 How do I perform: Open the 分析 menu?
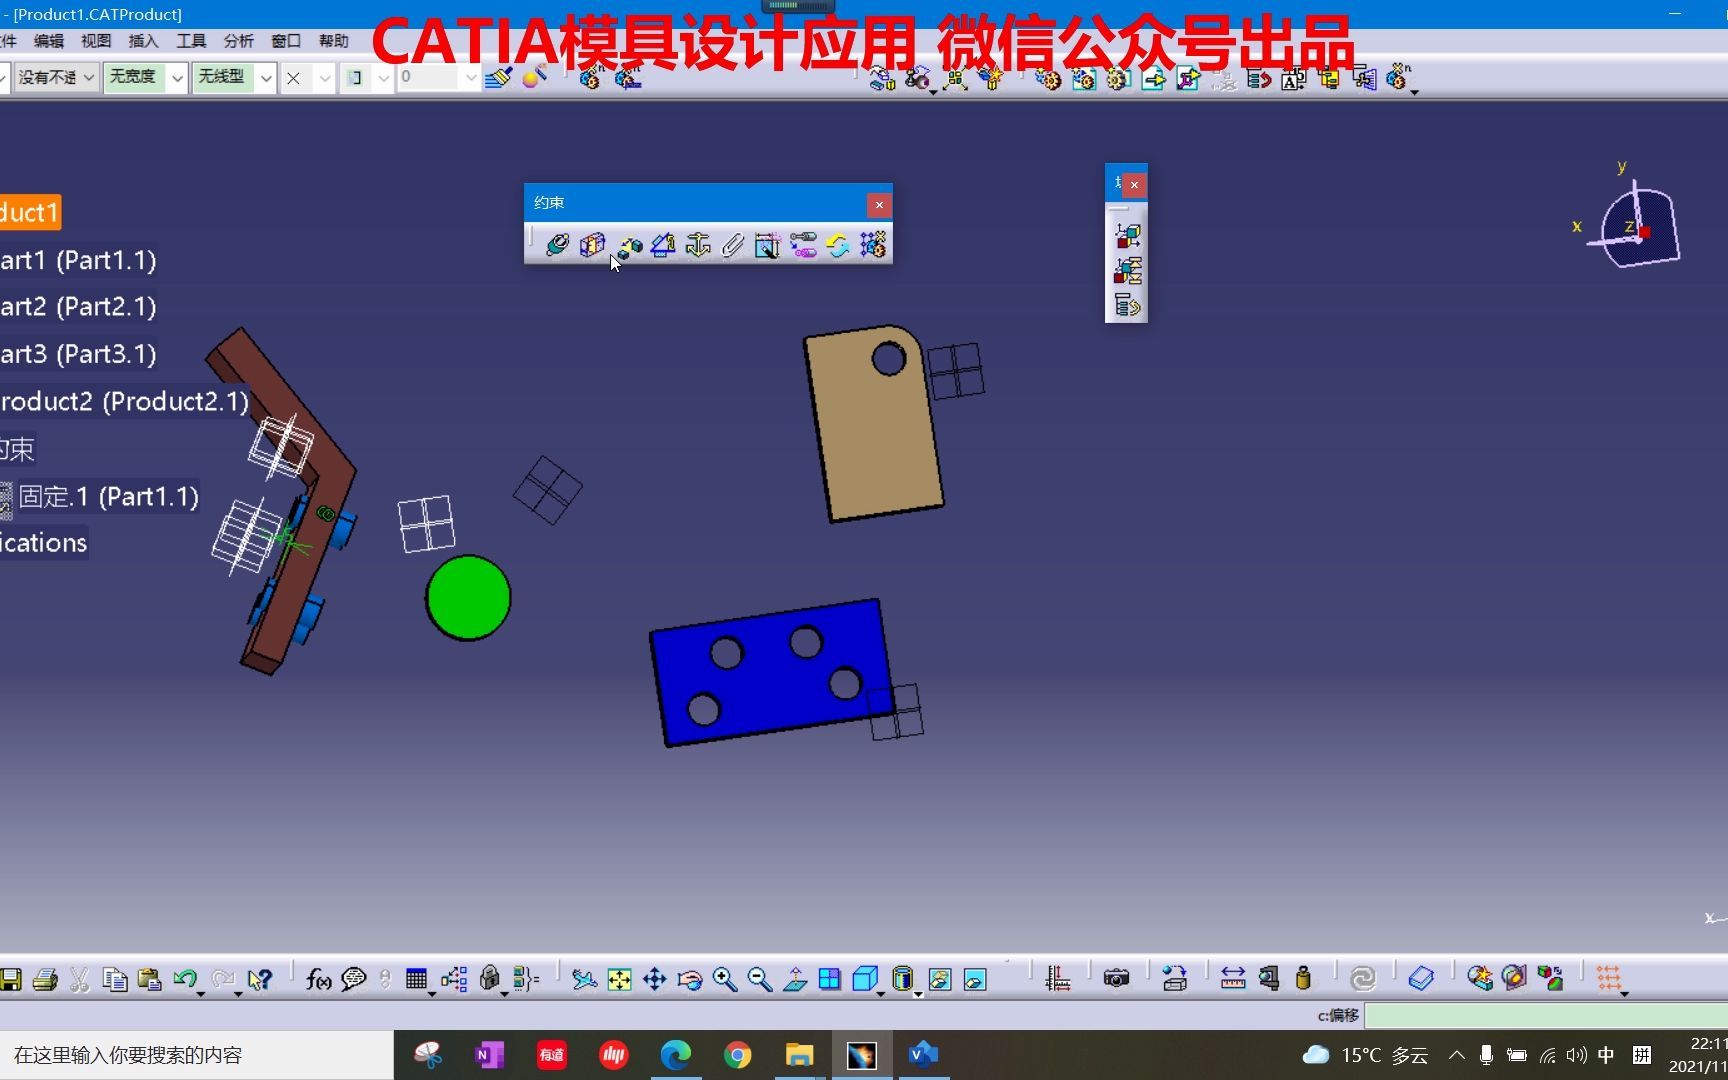(238, 41)
